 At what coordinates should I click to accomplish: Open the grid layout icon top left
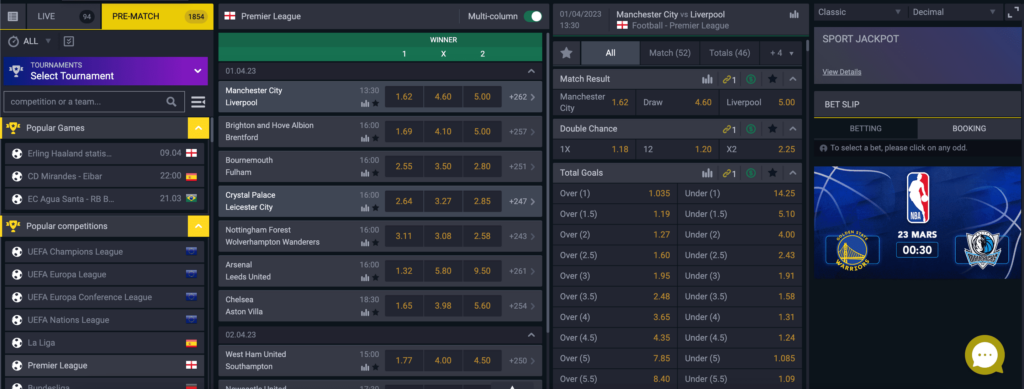[x=13, y=16]
